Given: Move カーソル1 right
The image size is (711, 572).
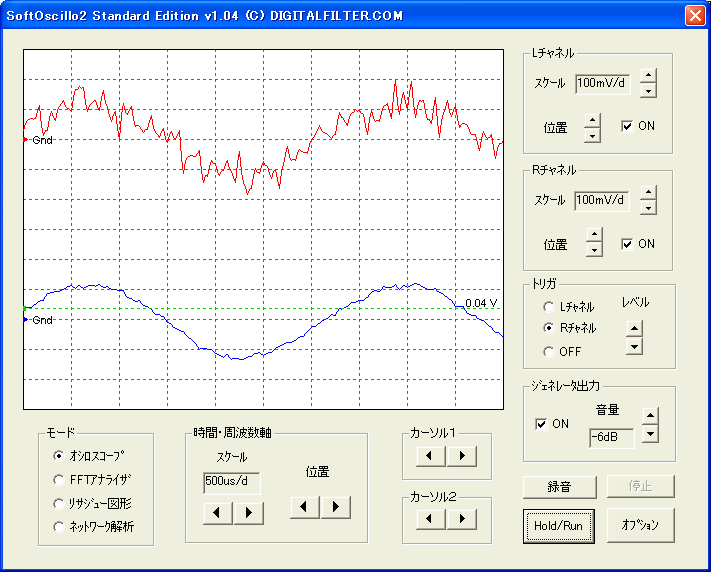Looking at the screenshot, I should 462,456.
